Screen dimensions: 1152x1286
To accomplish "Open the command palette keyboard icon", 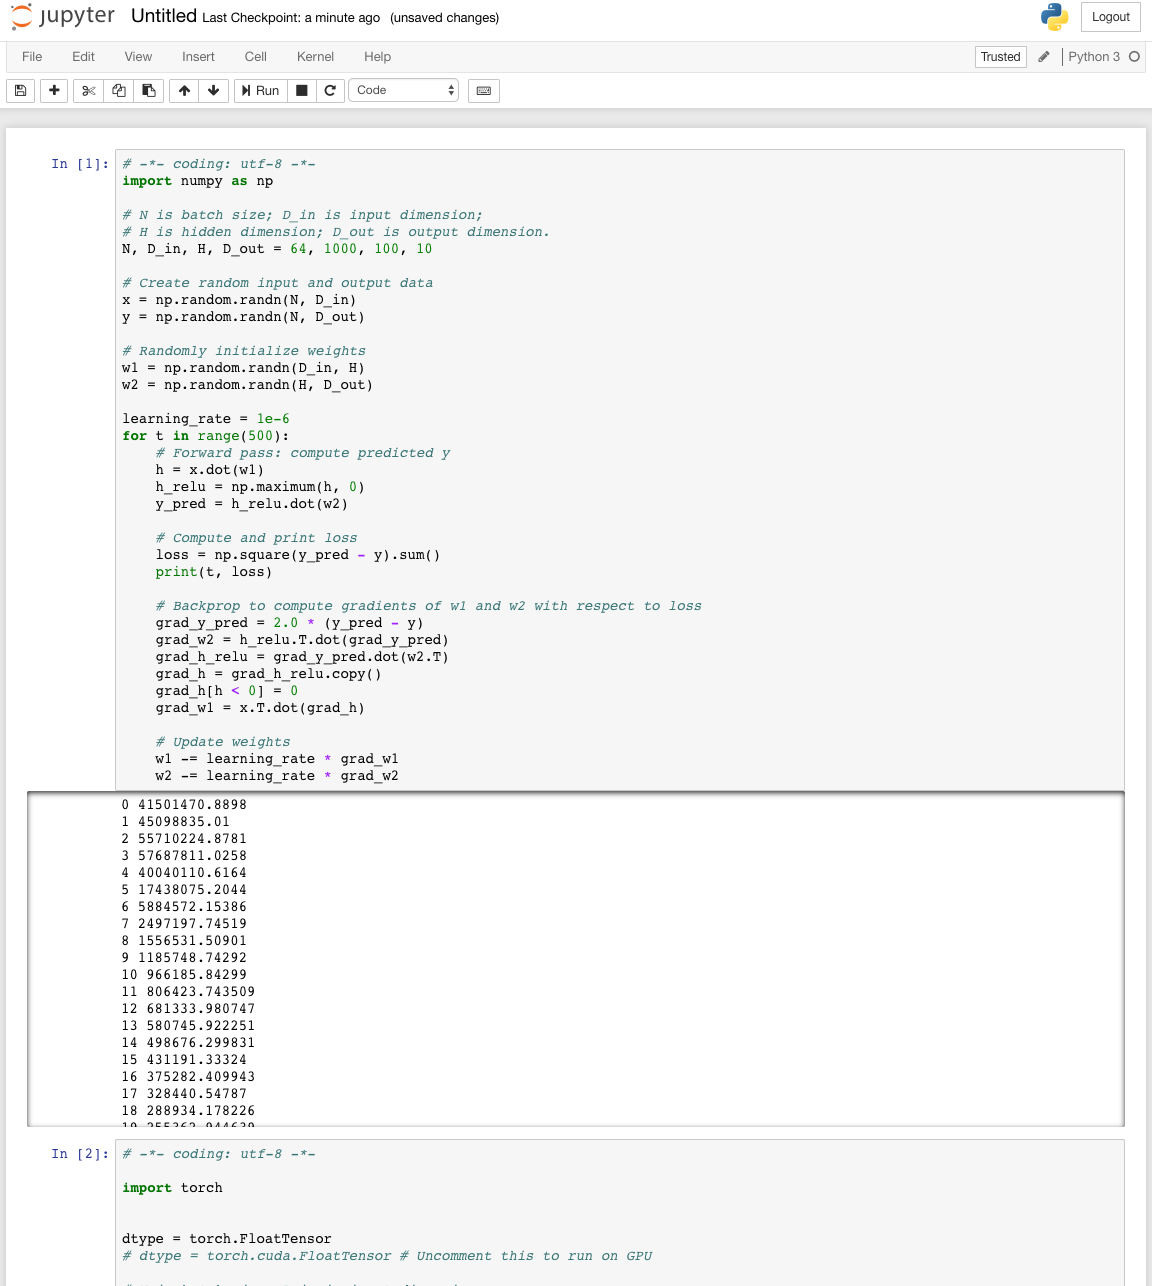I will pyautogui.click(x=484, y=91).
